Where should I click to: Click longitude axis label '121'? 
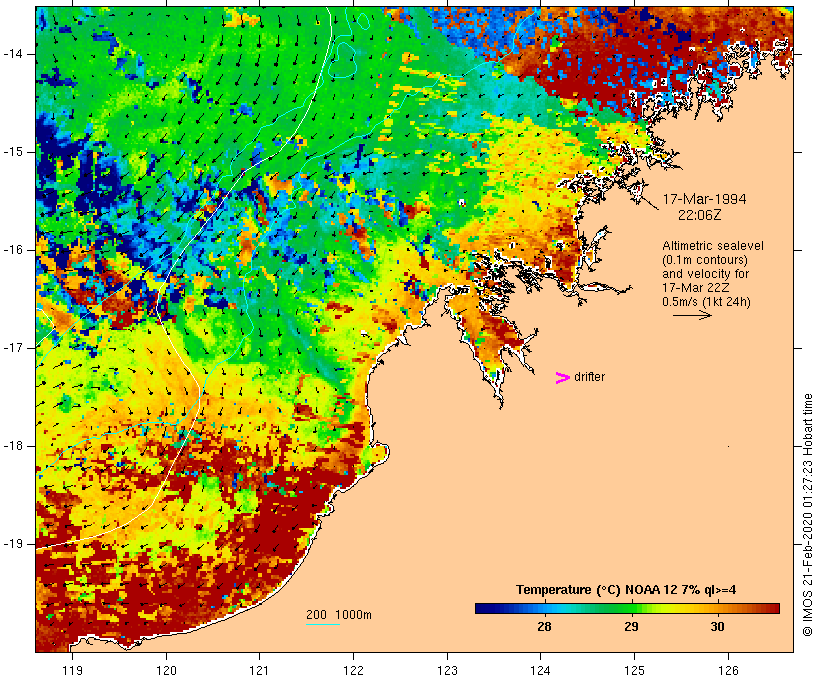pyautogui.click(x=259, y=670)
